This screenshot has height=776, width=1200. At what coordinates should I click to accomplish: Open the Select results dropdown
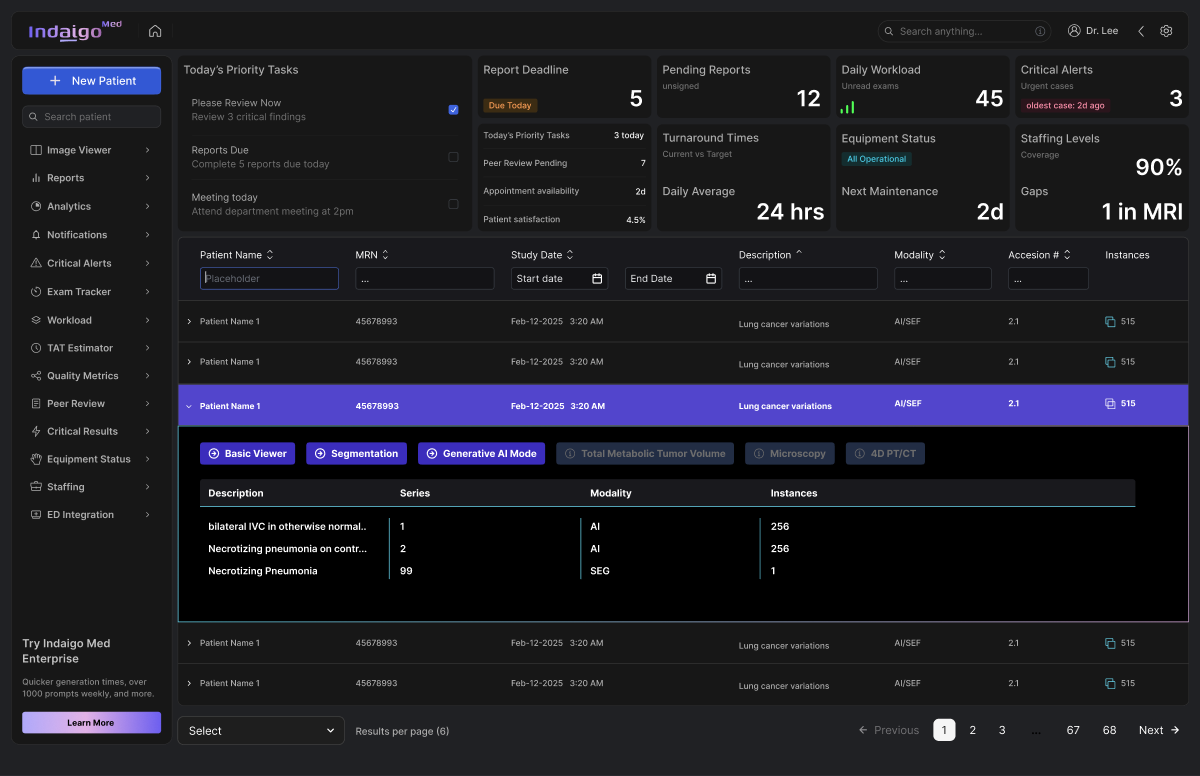tap(261, 731)
